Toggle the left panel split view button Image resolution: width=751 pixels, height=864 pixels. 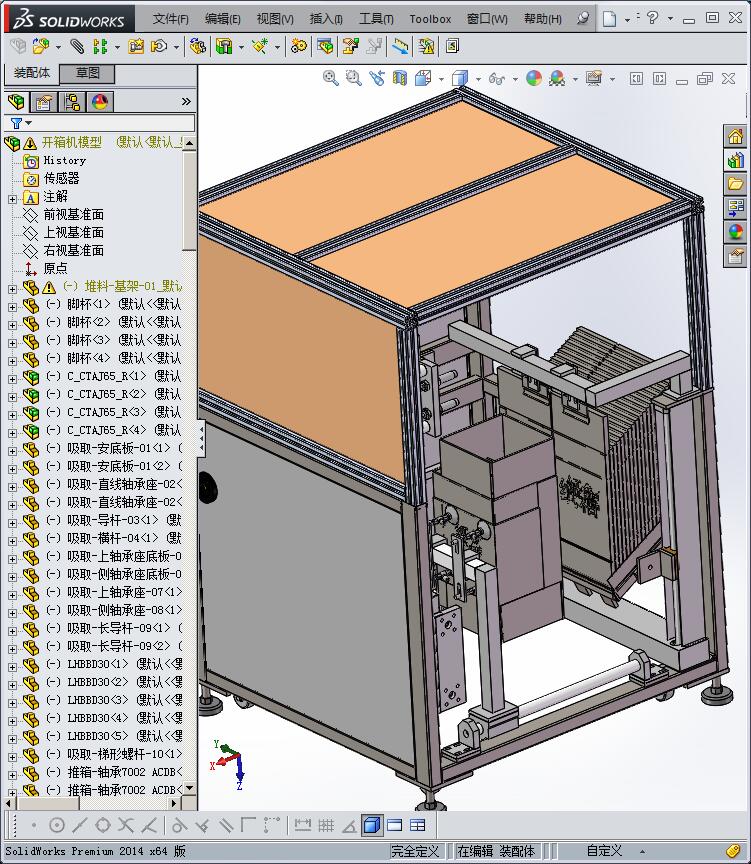[x=636, y=79]
